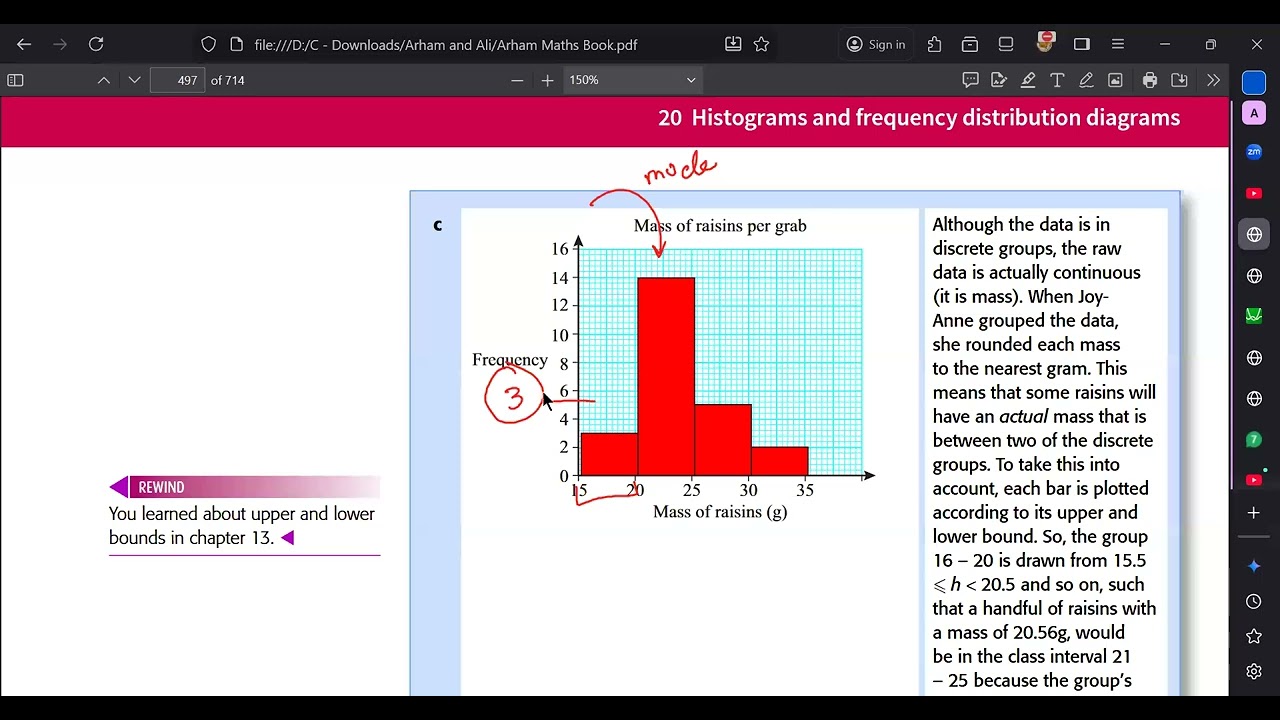Open the second YouTube sidebar tab
1280x720 pixels.
(1254, 481)
